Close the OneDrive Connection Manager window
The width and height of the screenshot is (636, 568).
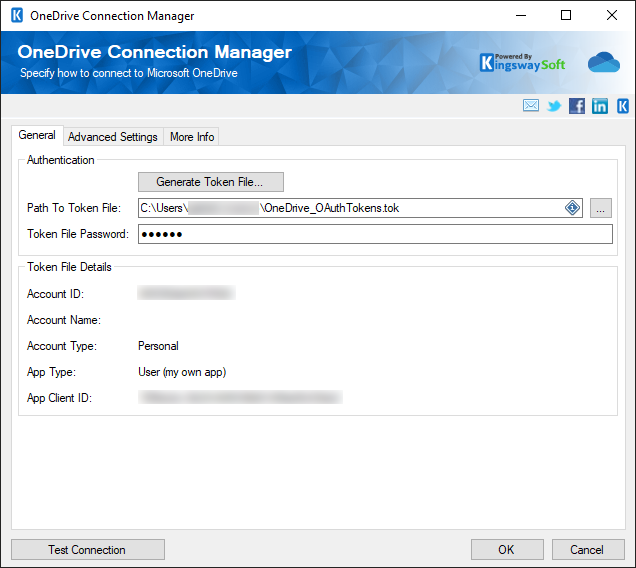[x=612, y=15]
